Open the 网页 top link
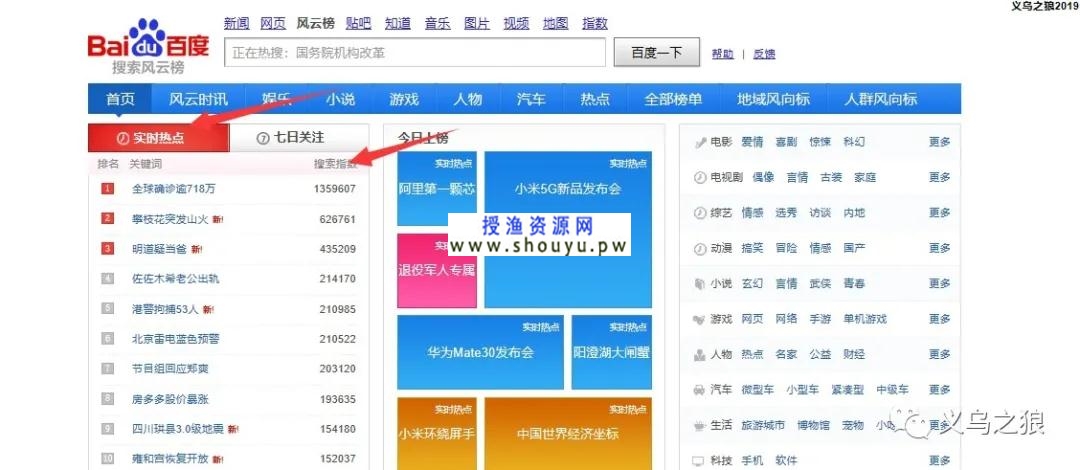This screenshot has width=1080, height=470. [x=273, y=23]
